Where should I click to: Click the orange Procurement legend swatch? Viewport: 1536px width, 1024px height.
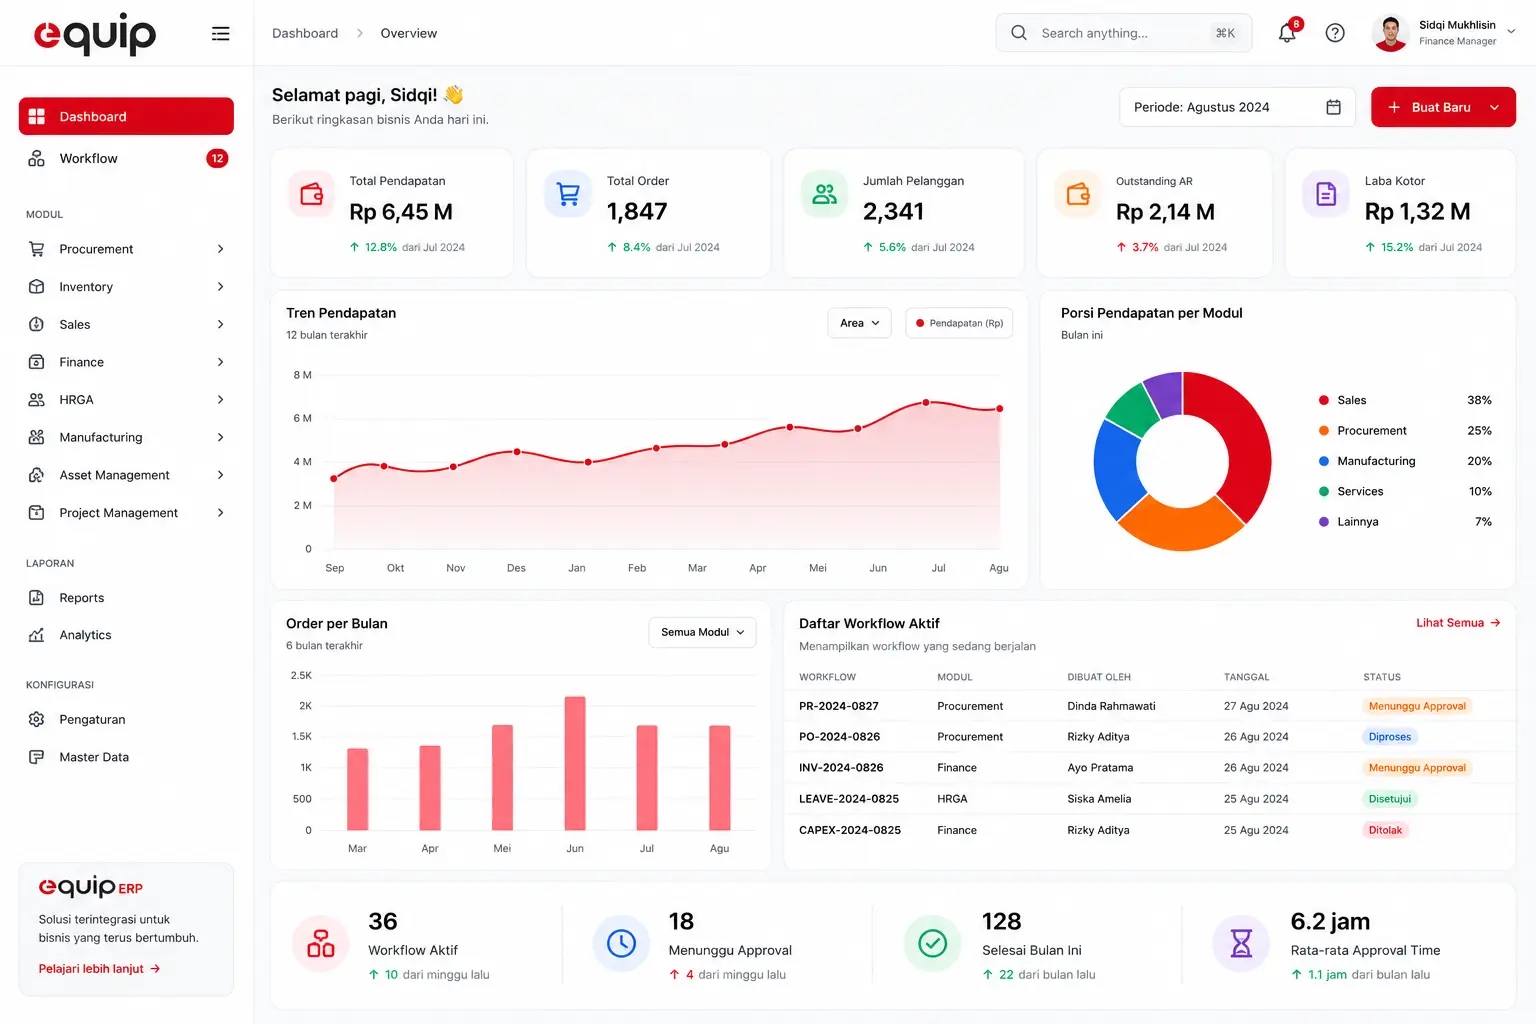click(1324, 431)
